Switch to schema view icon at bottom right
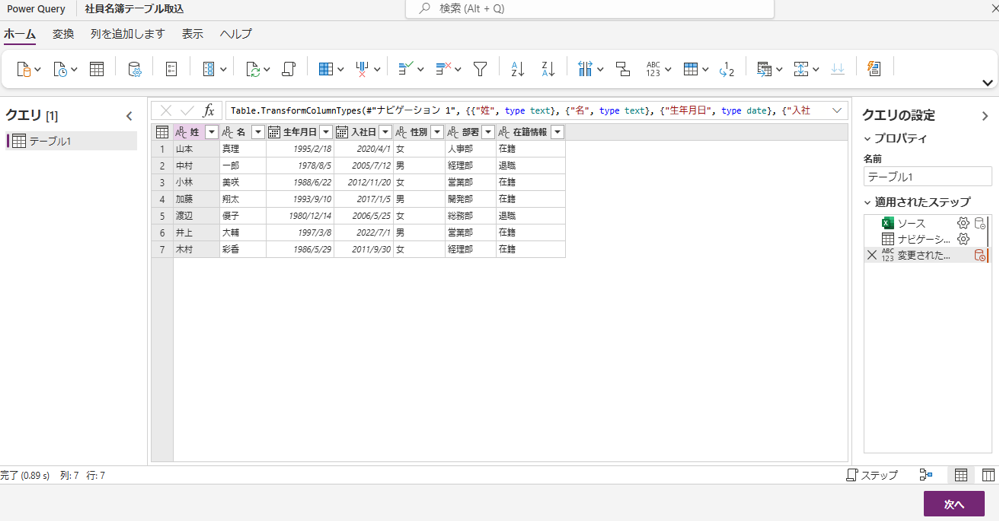999x521 pixels. click(988, 475)
